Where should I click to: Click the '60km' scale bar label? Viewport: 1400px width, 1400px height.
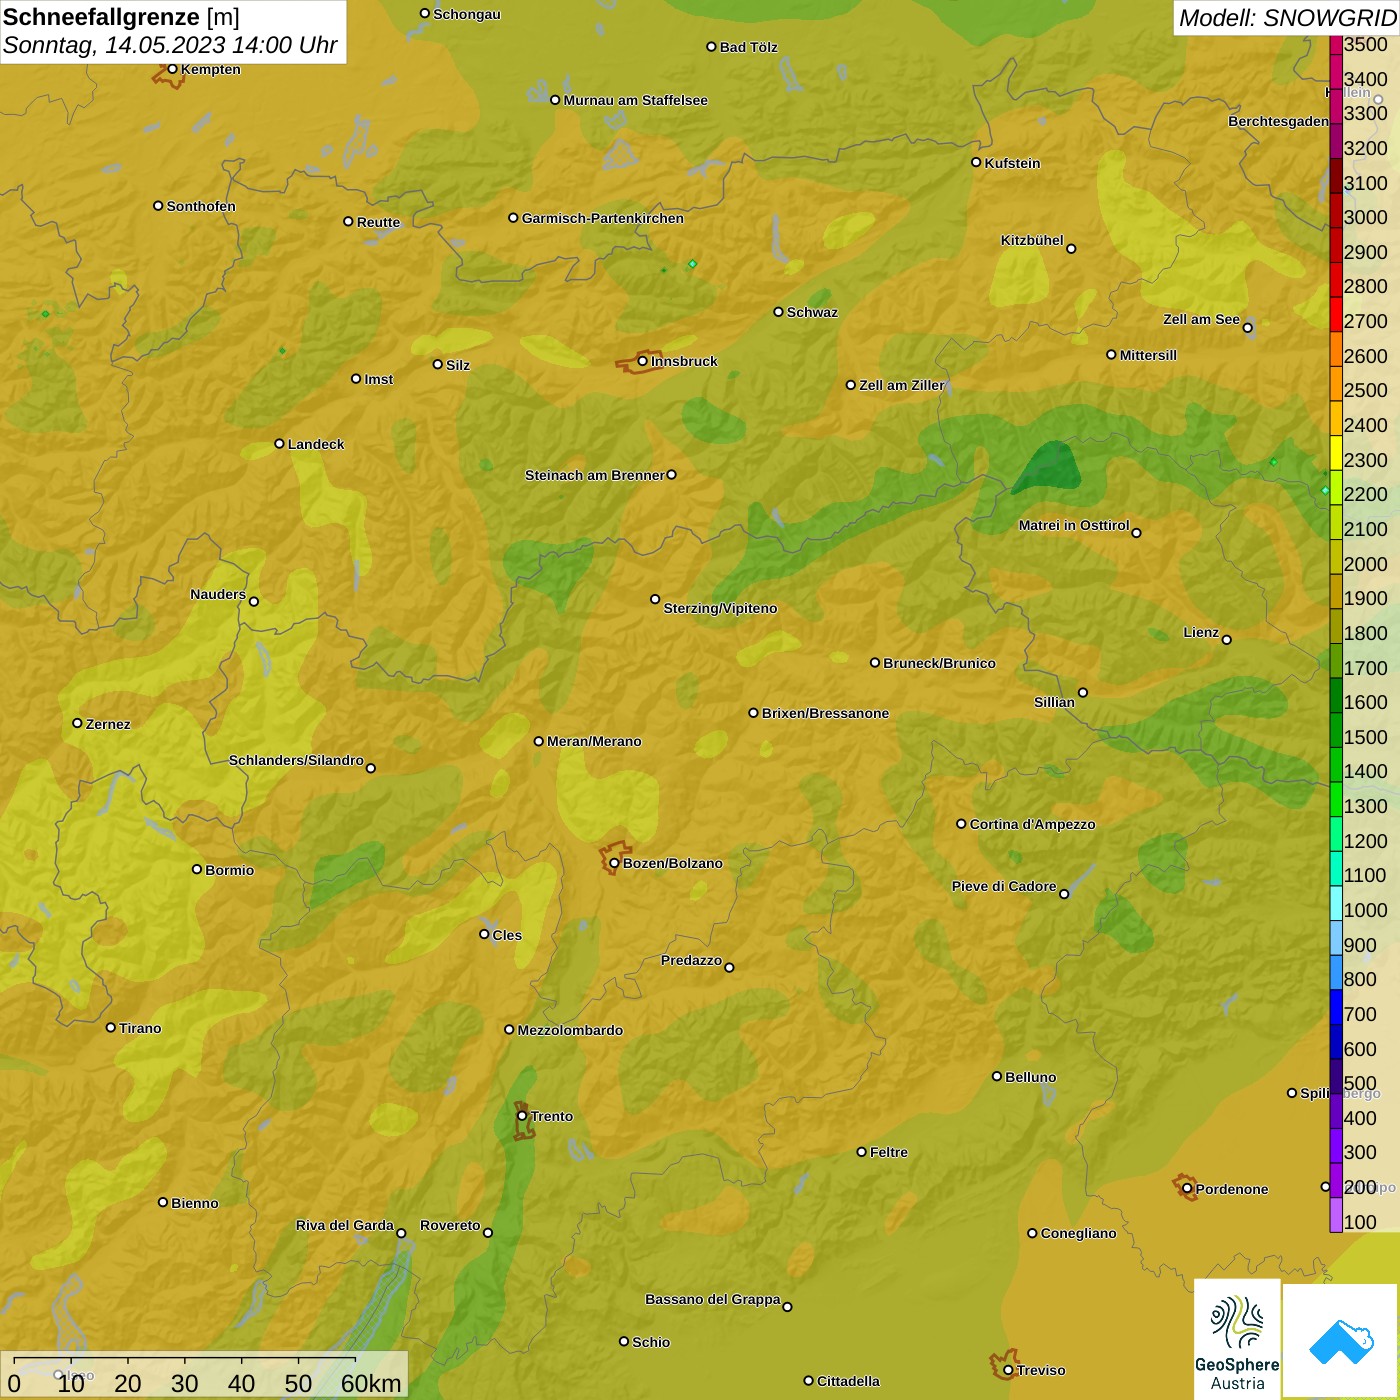(x=371, y=1383)
